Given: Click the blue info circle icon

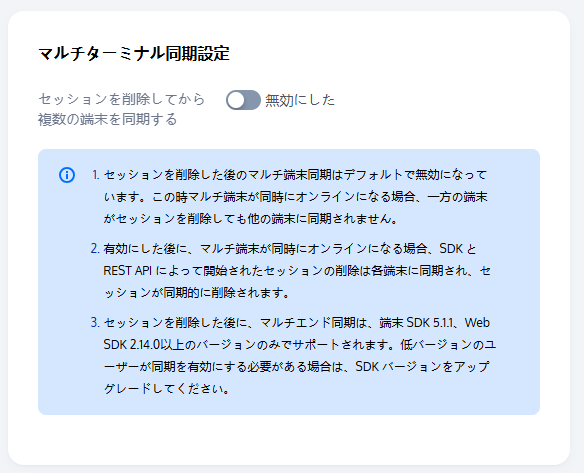Looking at the screenshot, I should pos(67,175).
